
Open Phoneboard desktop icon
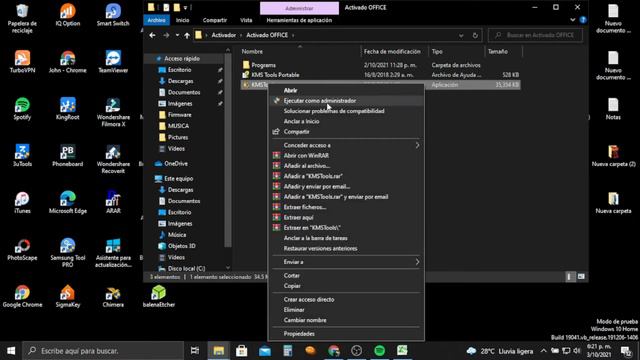(x=68, y=156)
